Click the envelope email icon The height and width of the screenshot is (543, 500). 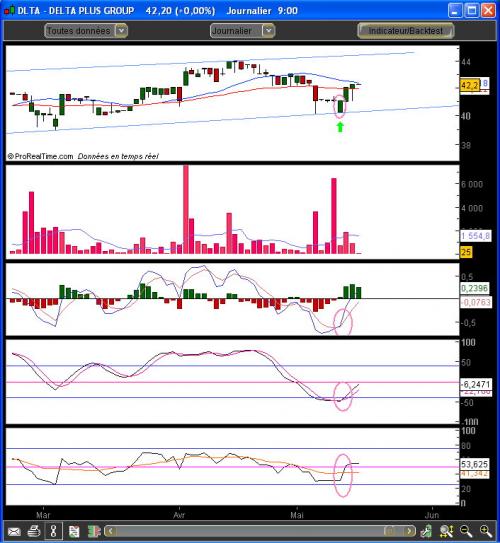coord(14,531)
